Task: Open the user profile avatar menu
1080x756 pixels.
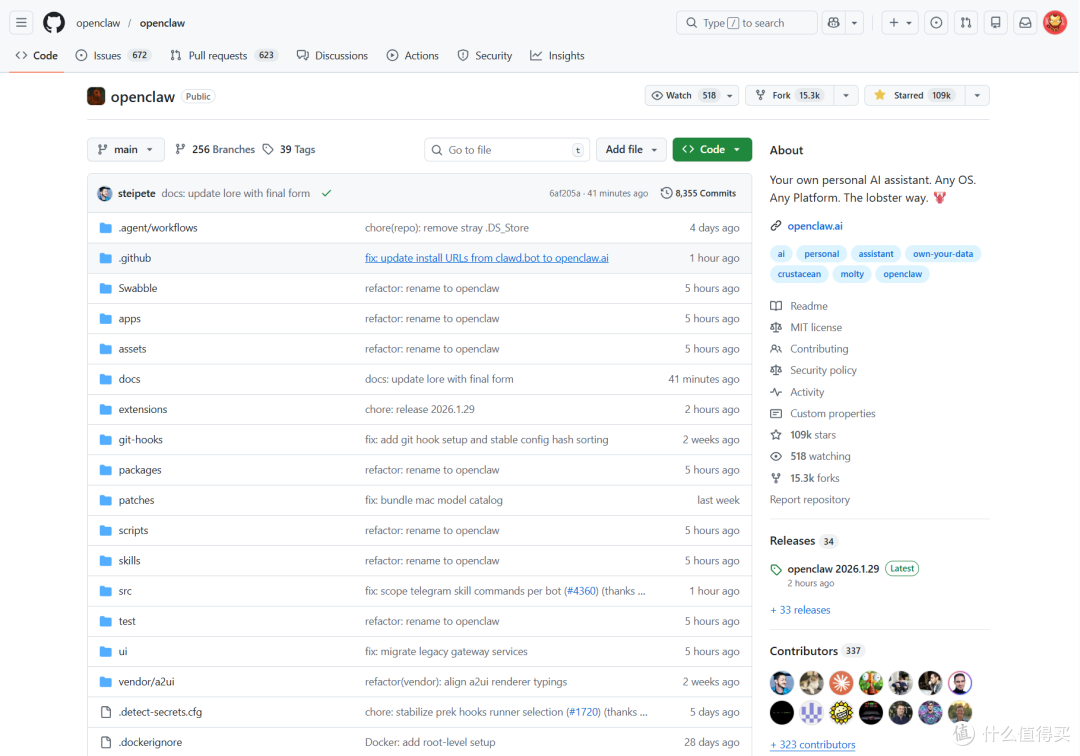Action: [1055, 23]
